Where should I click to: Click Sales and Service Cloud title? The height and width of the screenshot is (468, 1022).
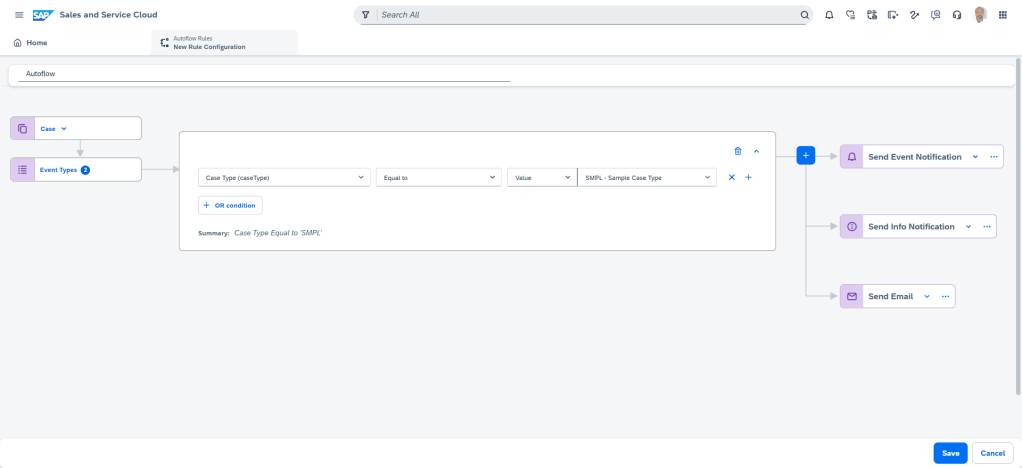[x=108, y=14]
